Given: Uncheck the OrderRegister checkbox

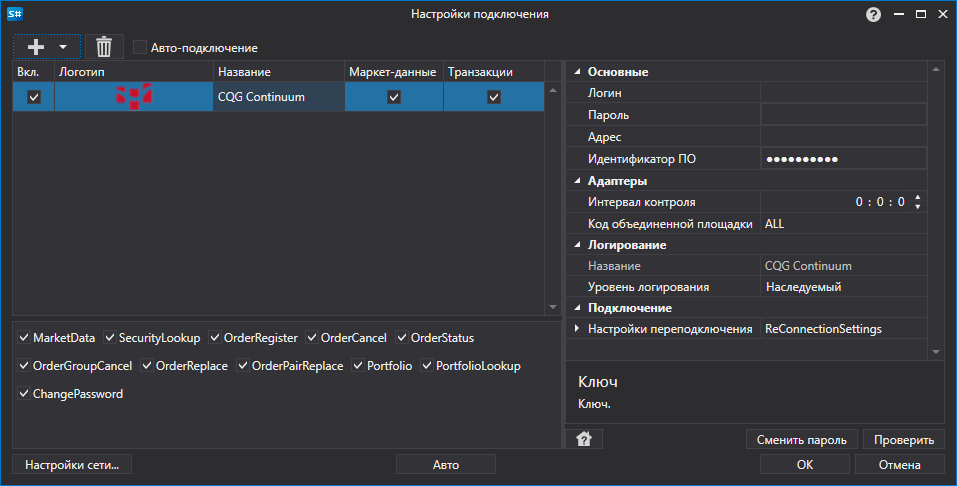Looking at the screenshot, I should [x=215, y=338].
